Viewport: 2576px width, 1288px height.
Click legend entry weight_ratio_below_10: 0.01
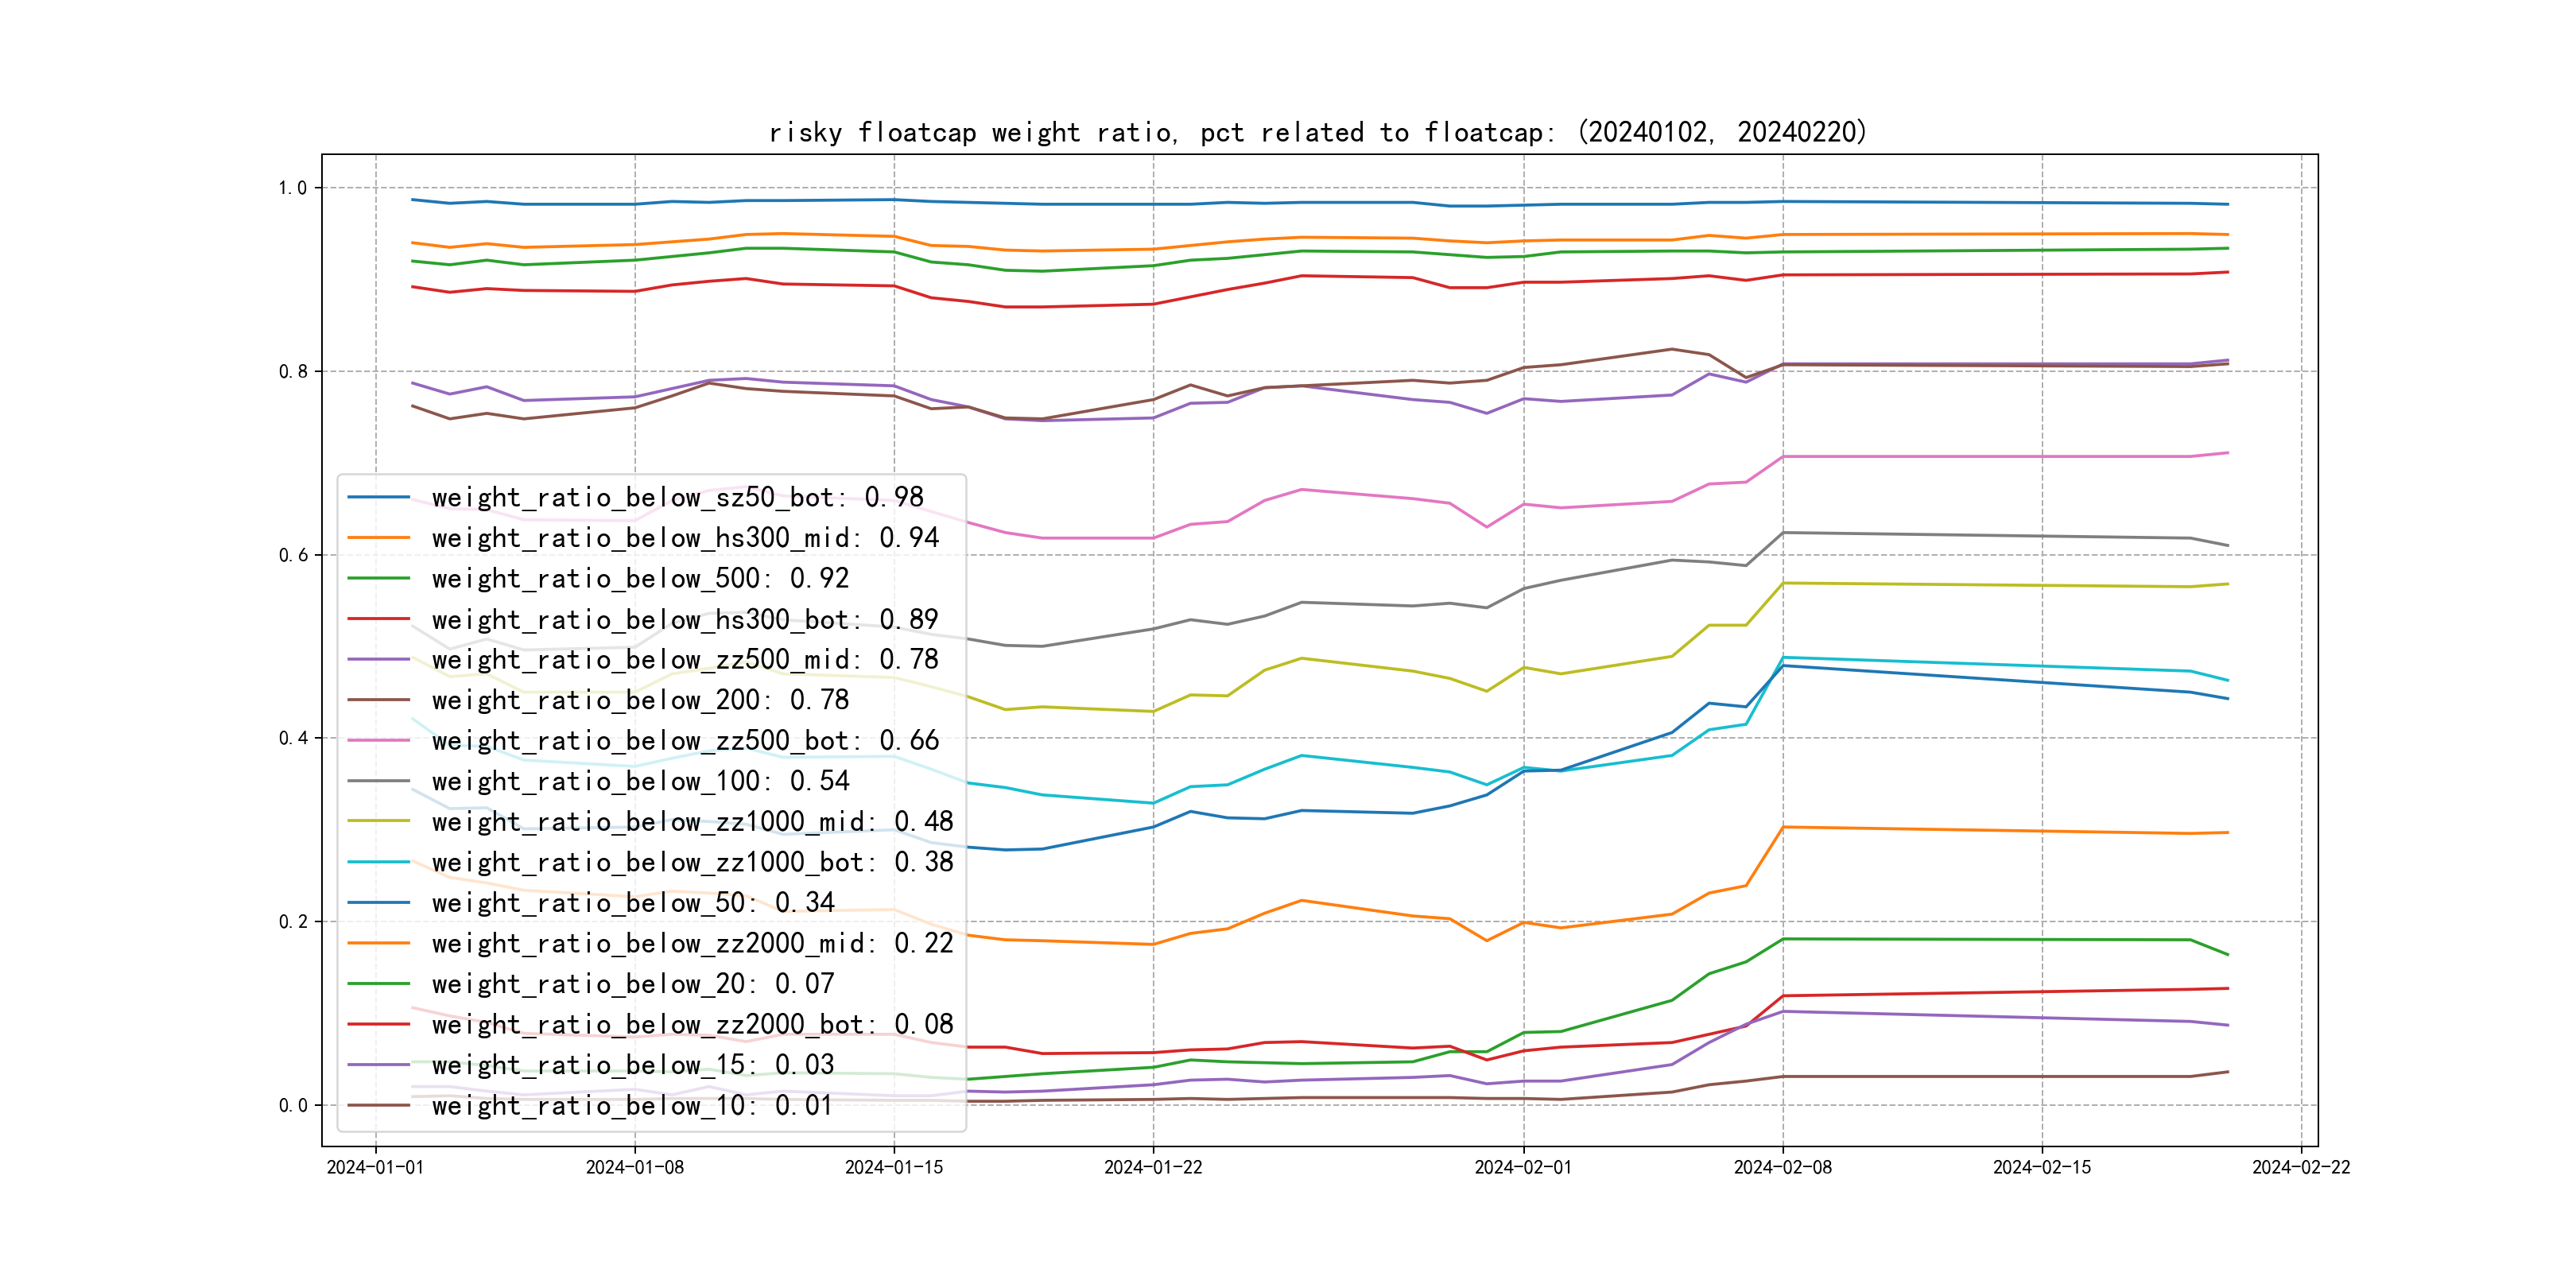coord(632,1105)
